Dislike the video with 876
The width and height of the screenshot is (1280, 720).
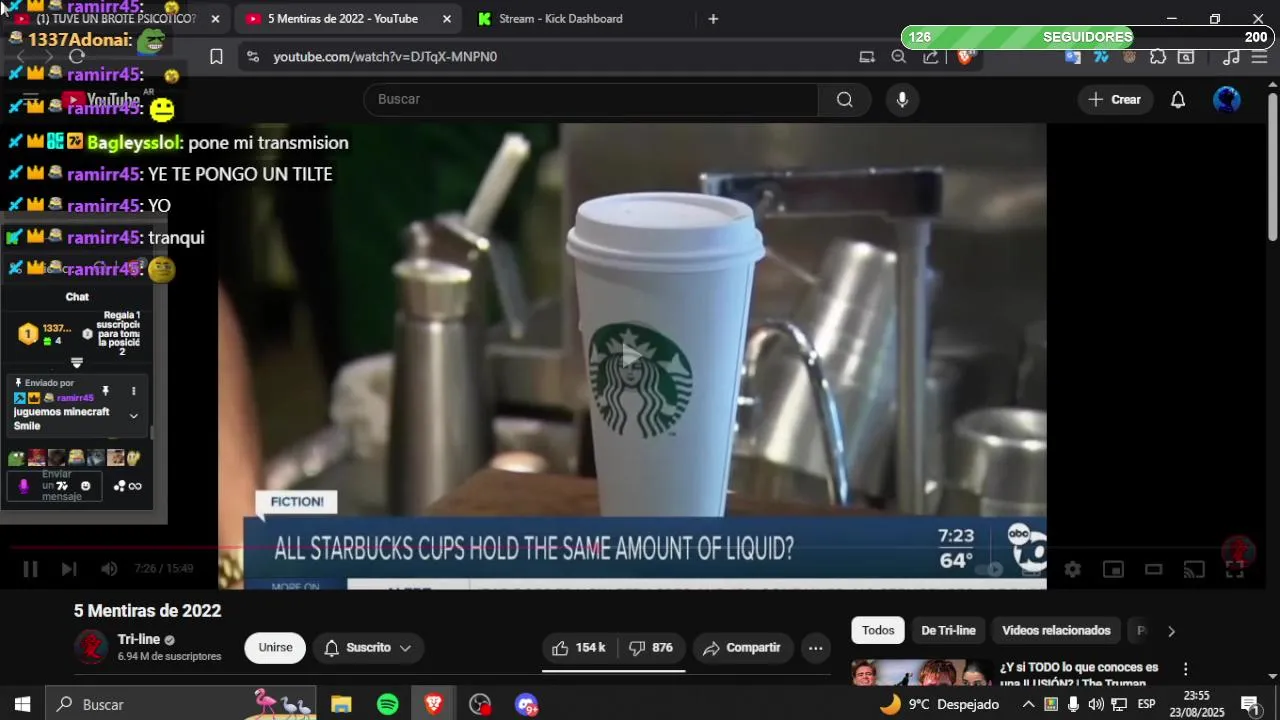click(651, 648)
